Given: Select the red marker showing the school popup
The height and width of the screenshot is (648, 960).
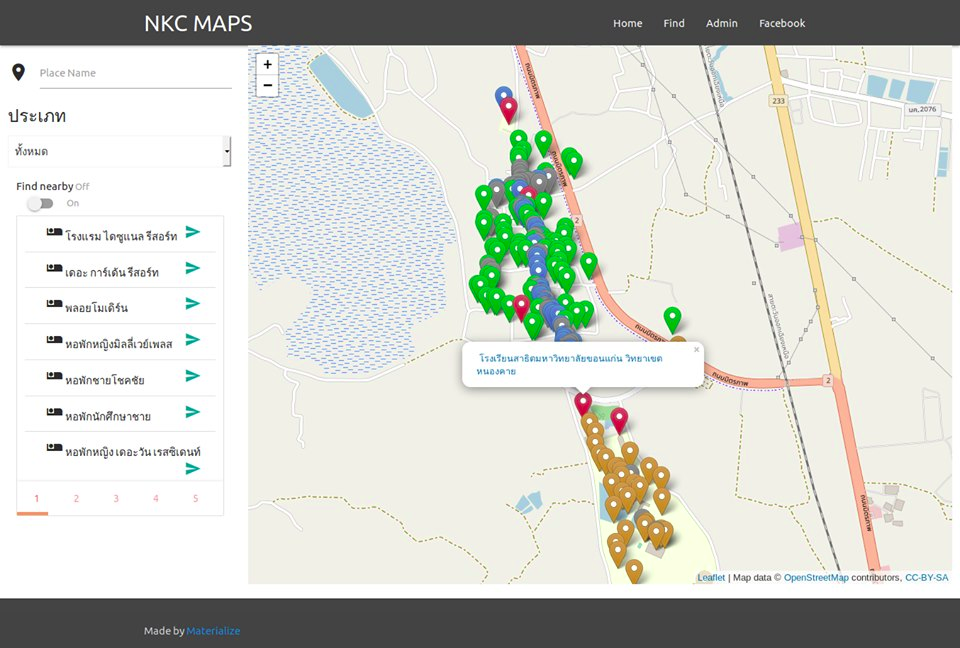Looking at the screenshot, I should (583, 402).
